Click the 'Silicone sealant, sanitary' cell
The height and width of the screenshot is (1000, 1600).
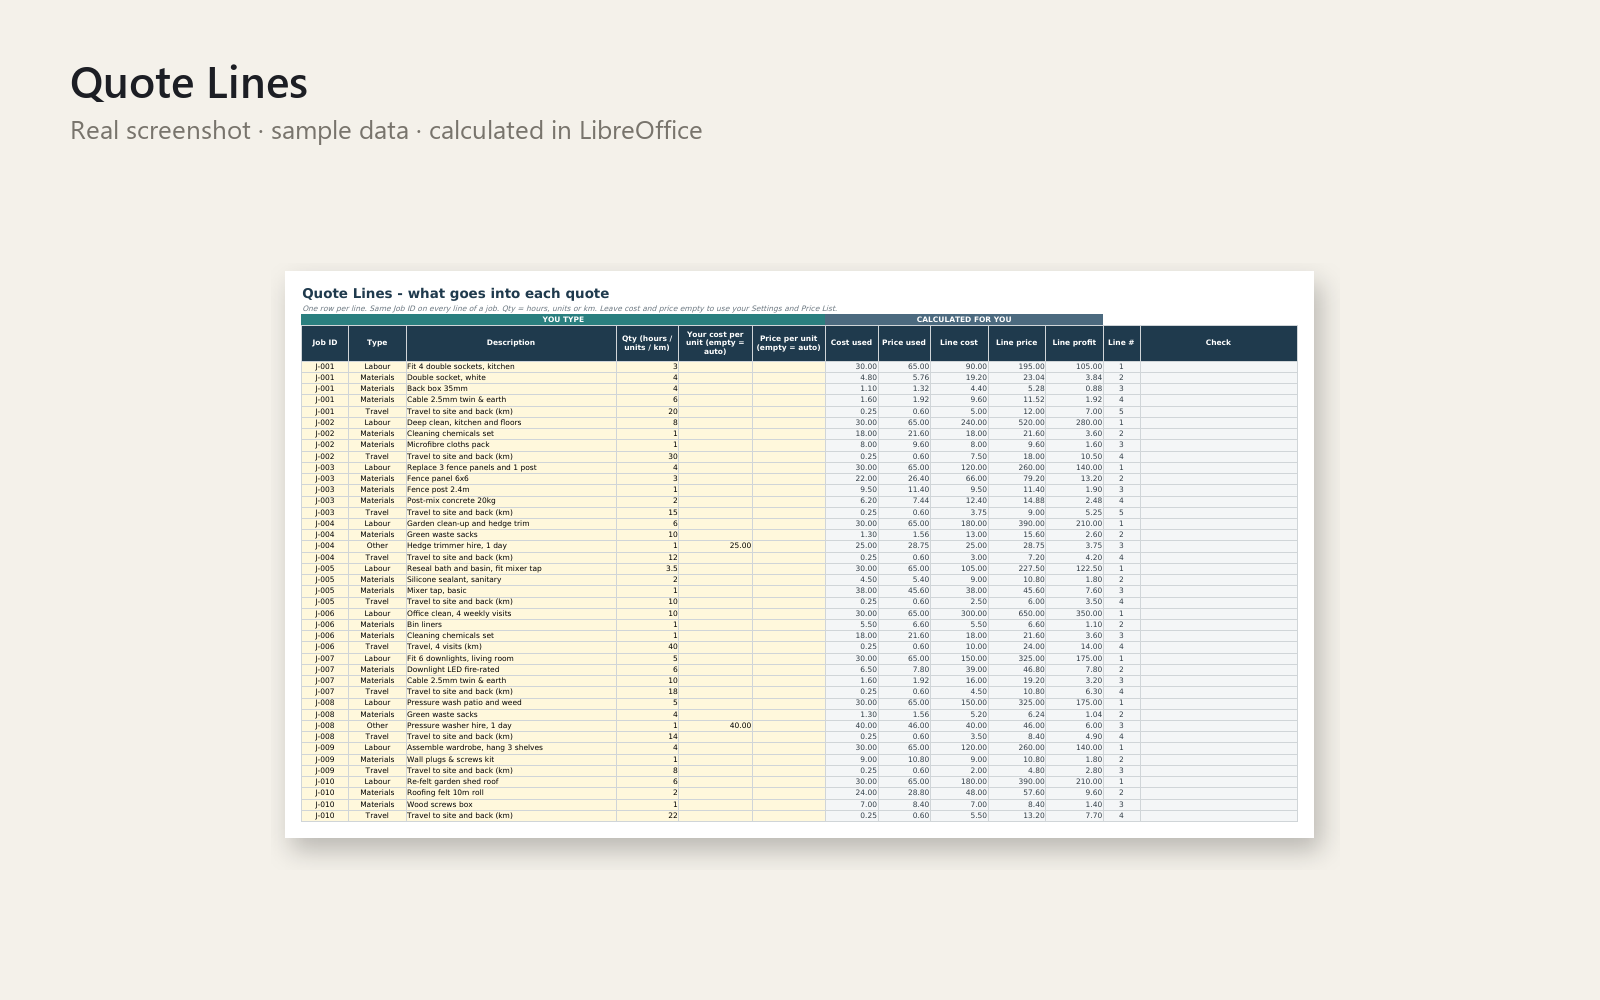pyautogui.click(x=511, y=580)
